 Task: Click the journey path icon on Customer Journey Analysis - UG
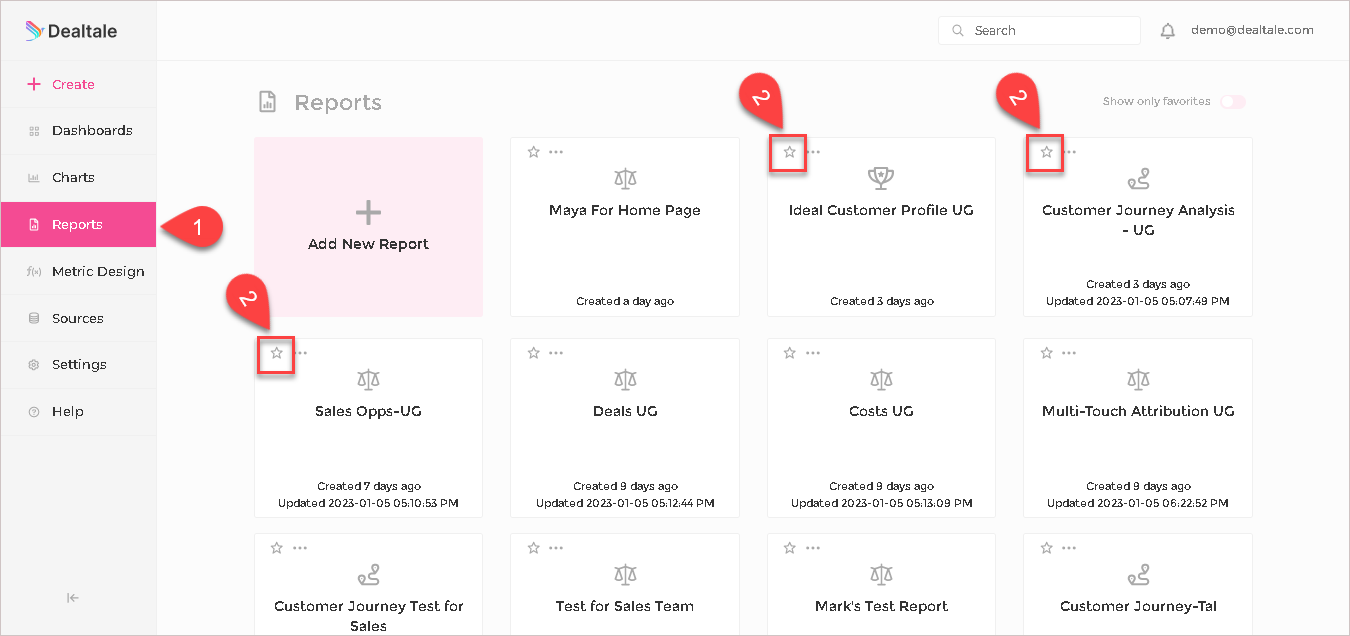pyautogui.click(x=1138, y=179)
